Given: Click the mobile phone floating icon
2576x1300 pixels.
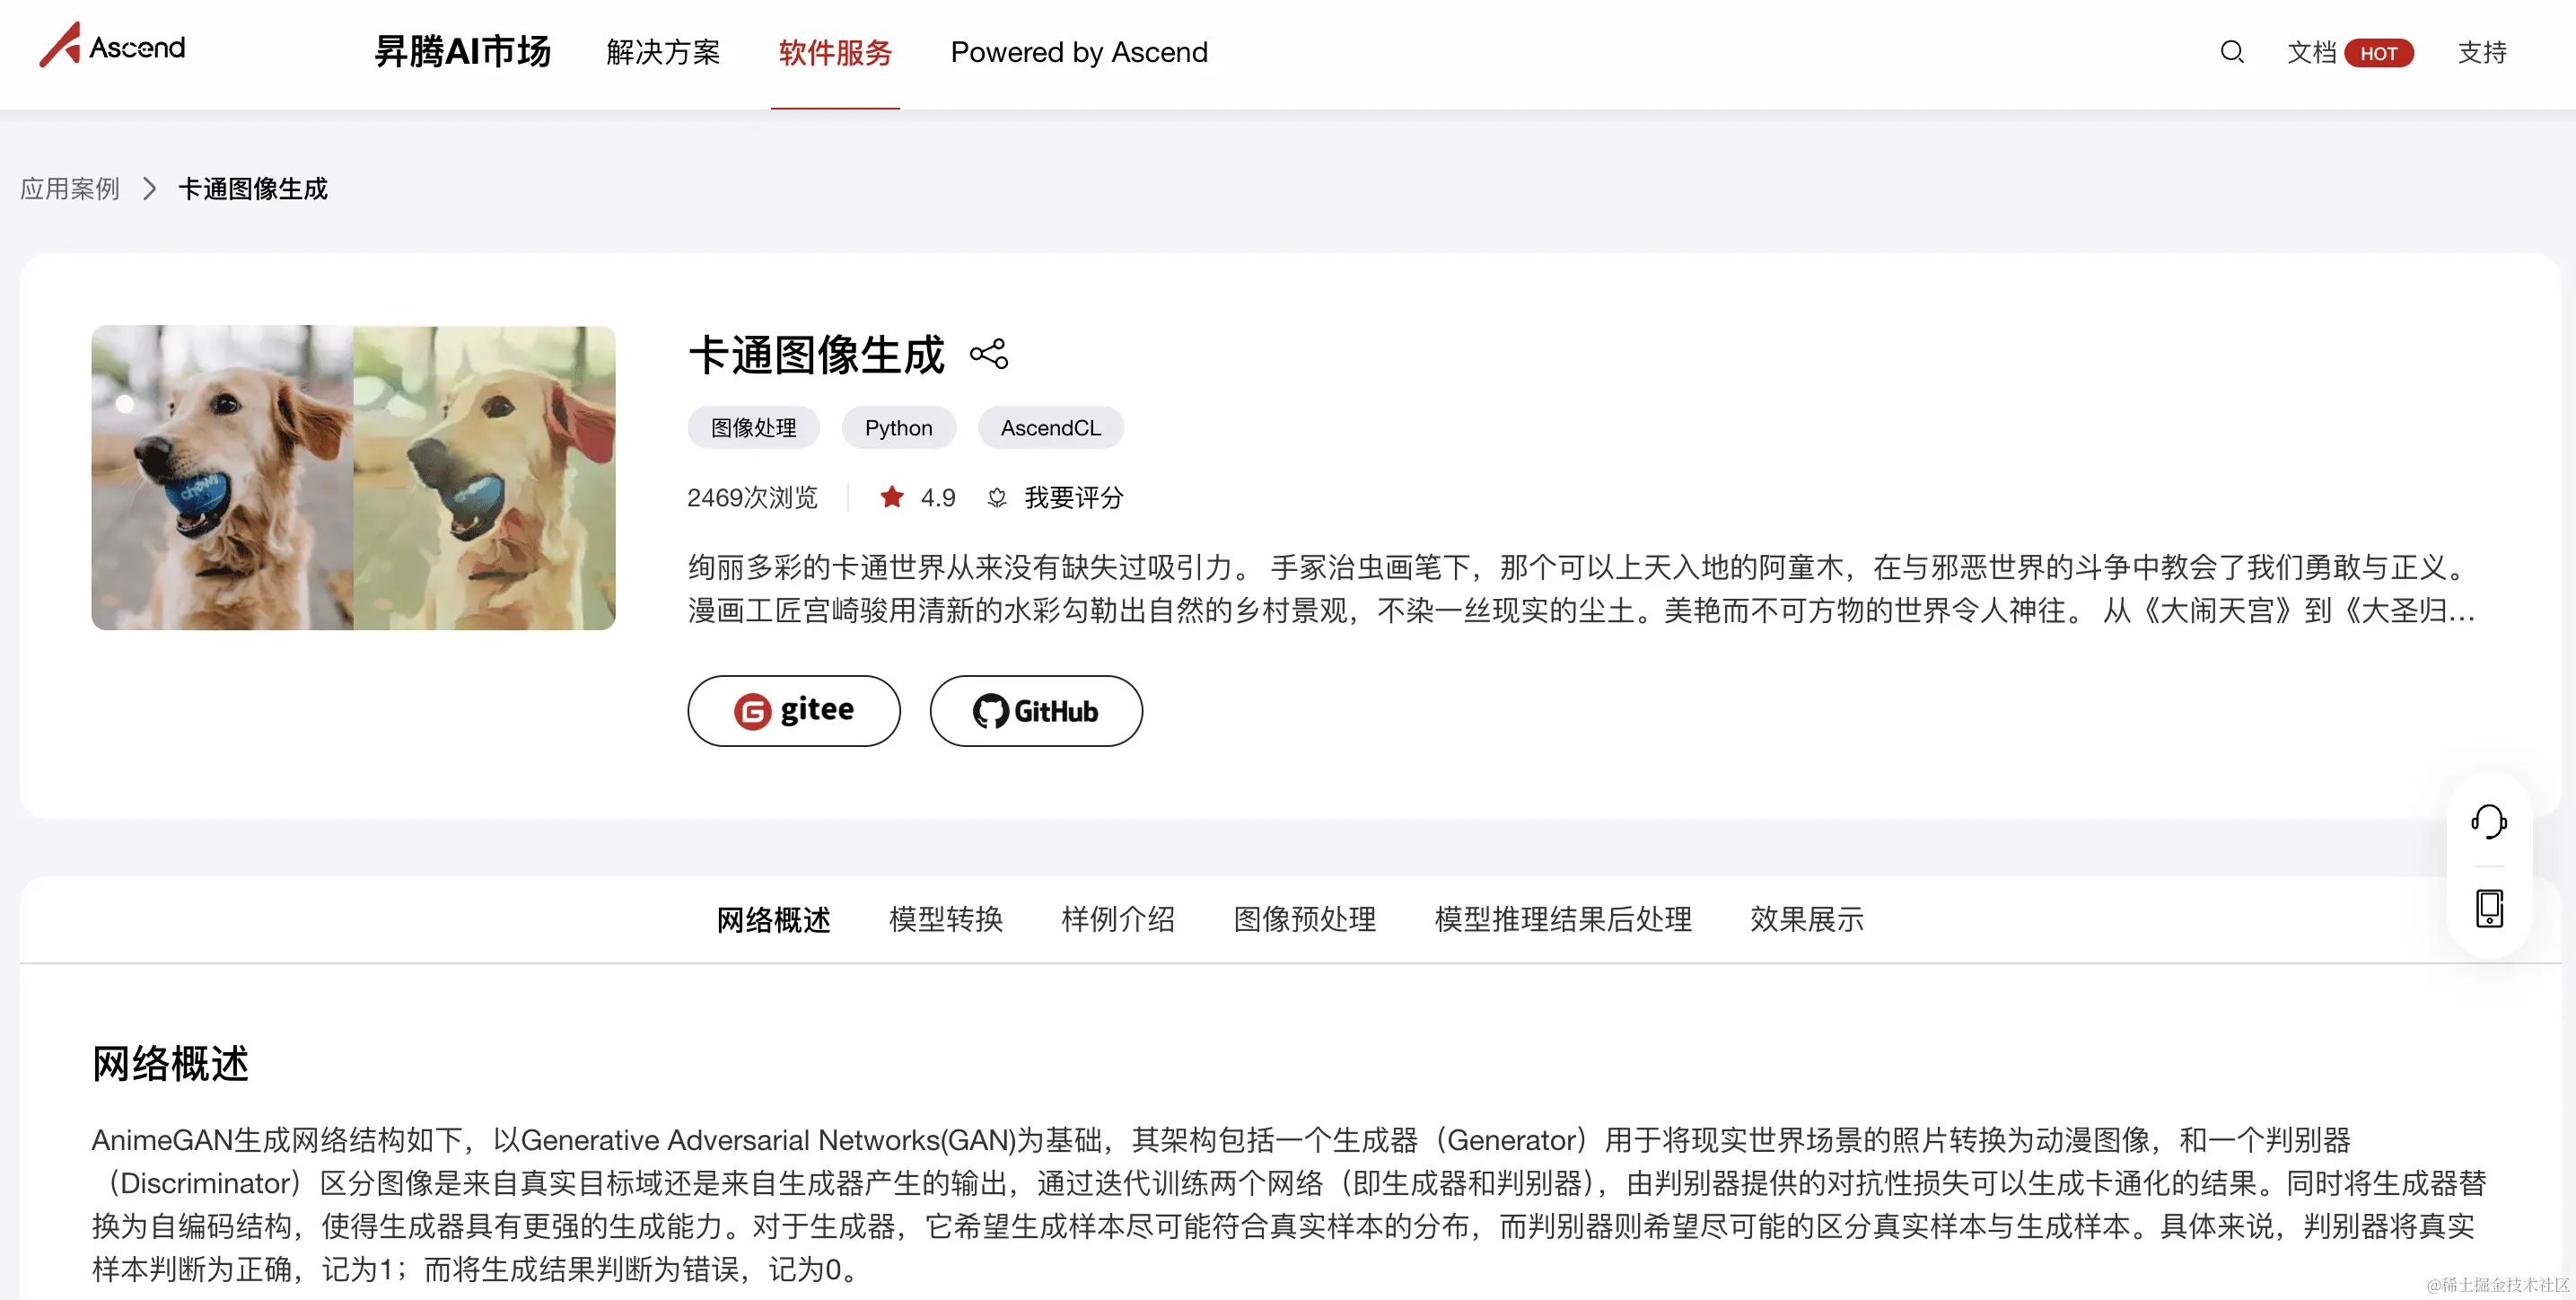Looking at the screenshot, I should point(2488,908).
